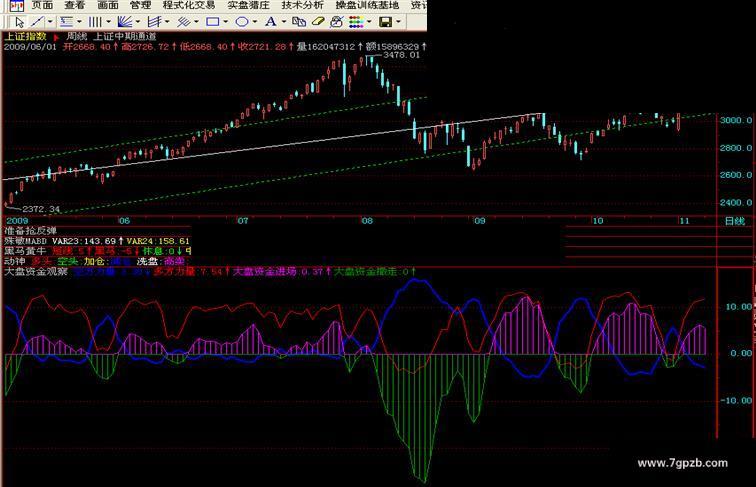This screenshot has height=487, width=756.
Task: Click the 2600.0 price axis value
Action: (x=736, y=175)
